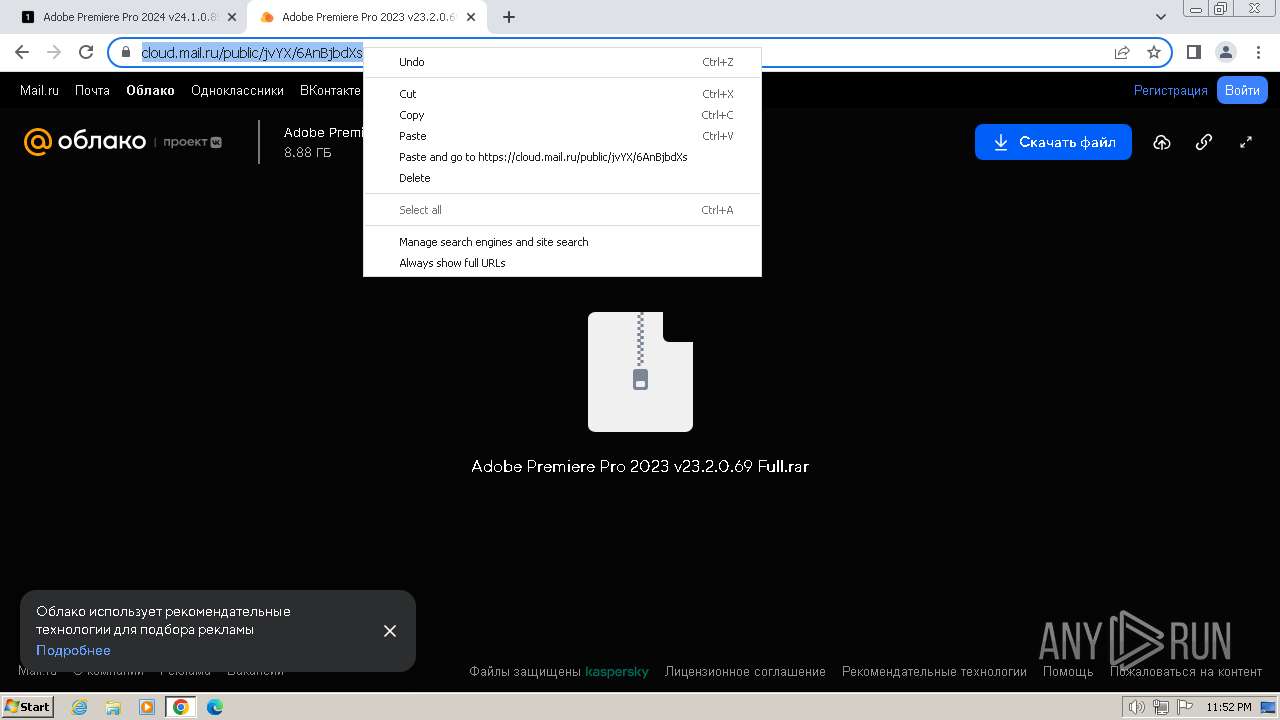Click the Adobe Premiere Pro 2023 v23.2.0.69 Full.rar name
Viewport: 1280px width, 720px height.
tap(640, 466)
